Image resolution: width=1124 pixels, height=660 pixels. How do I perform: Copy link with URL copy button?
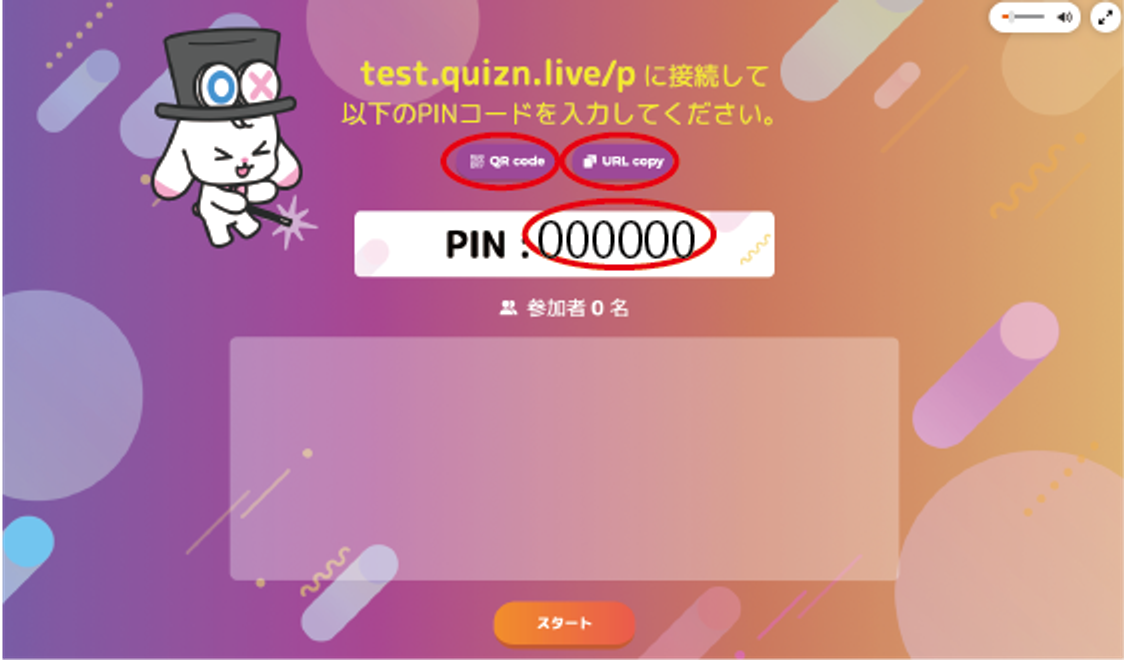click(623, 161)
